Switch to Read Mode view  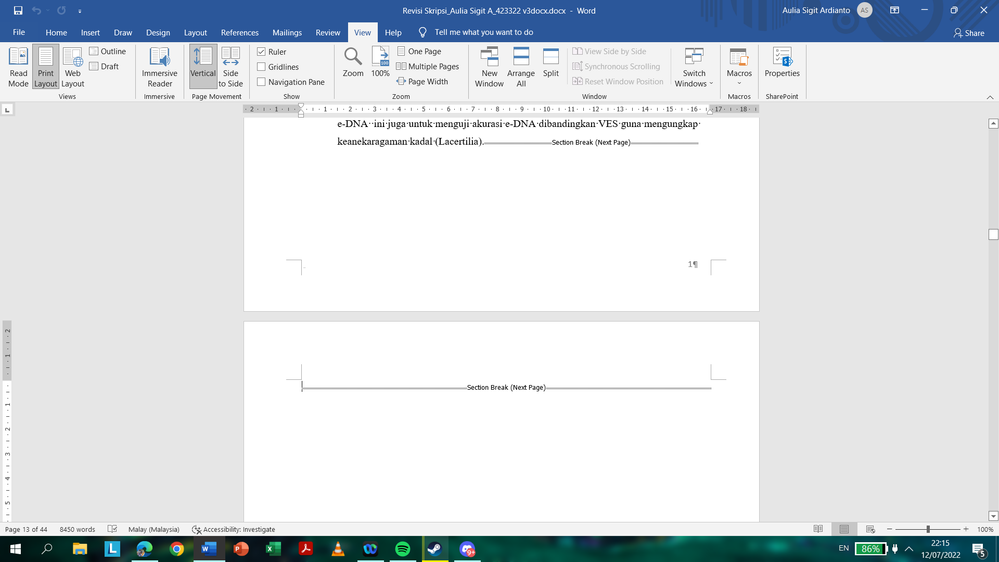(18, 67)
